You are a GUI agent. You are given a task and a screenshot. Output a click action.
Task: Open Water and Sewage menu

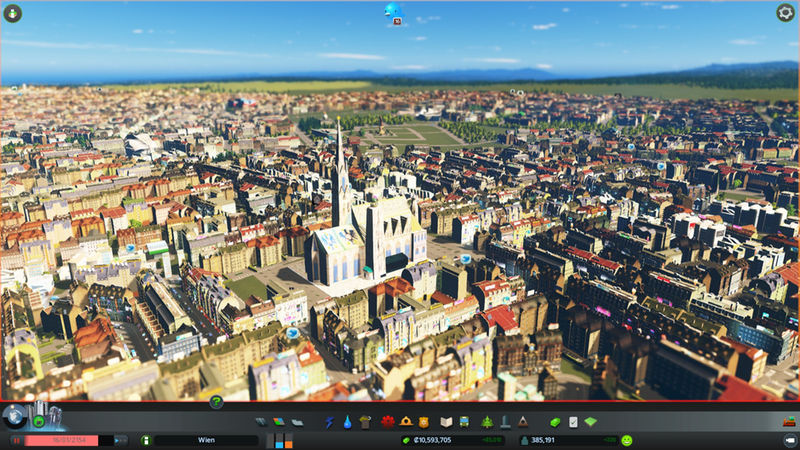point(346,422)
